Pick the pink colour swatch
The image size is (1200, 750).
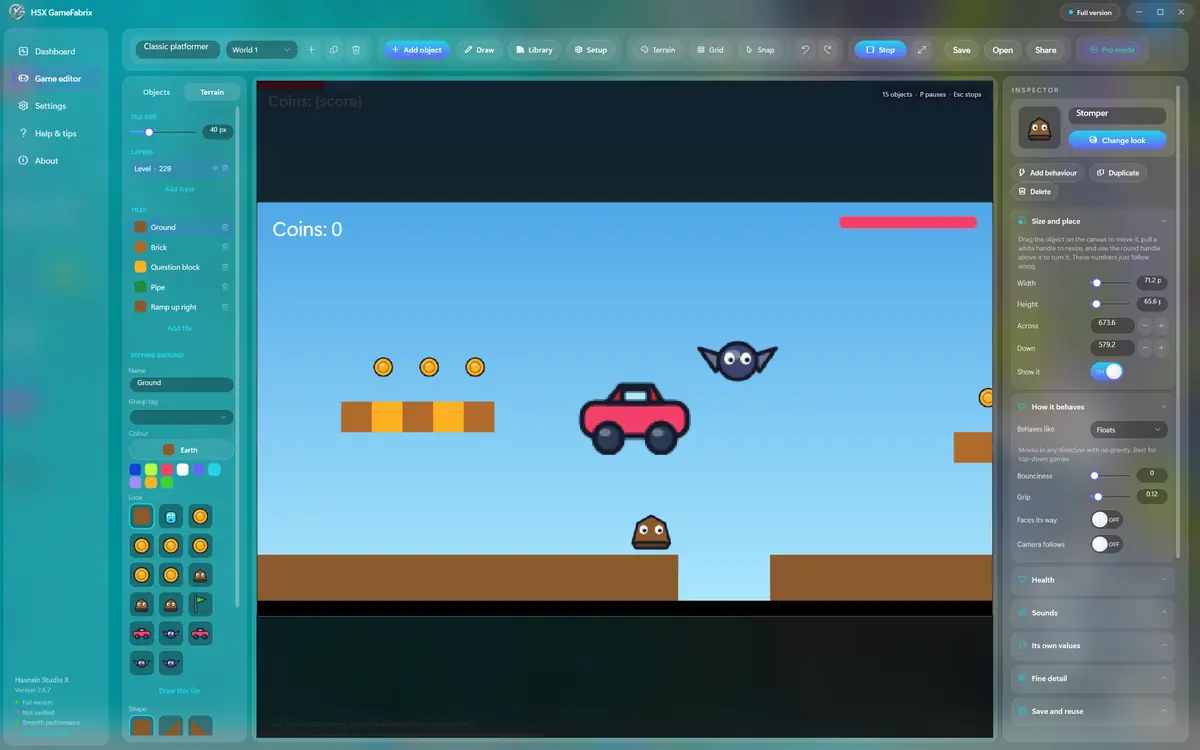[x=167, y=469]
